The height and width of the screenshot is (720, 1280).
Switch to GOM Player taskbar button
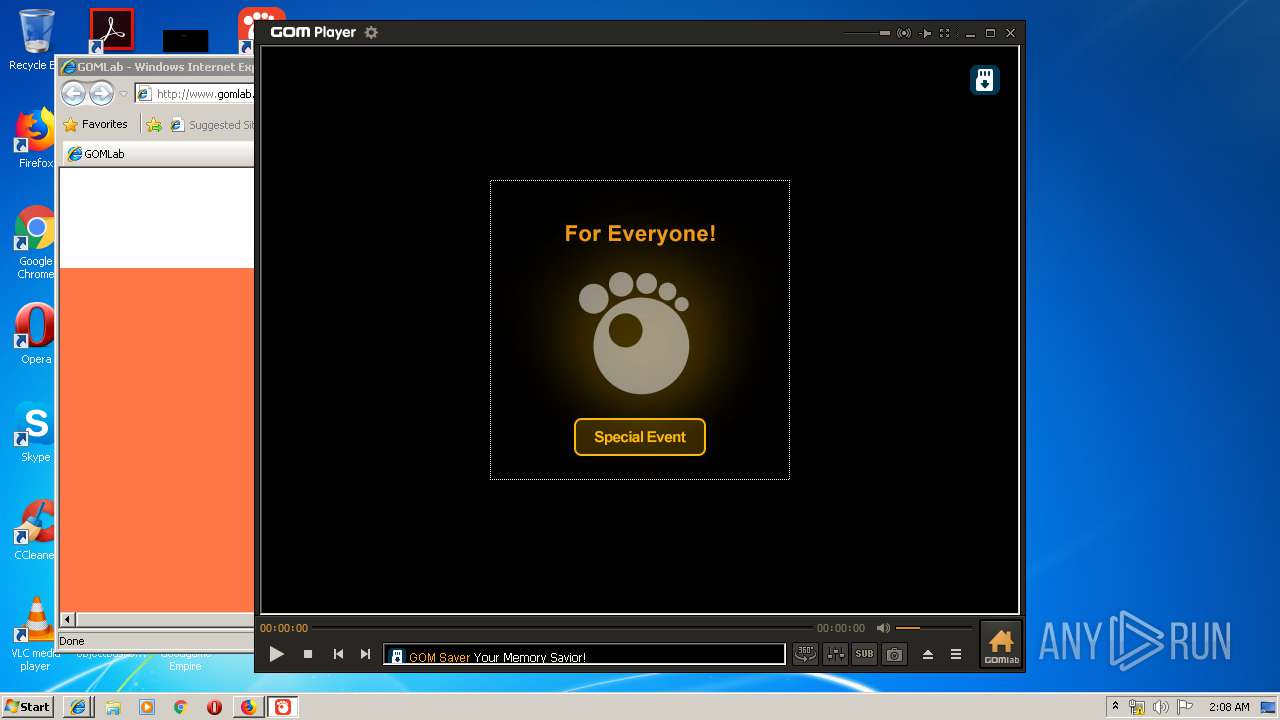(283, 707)
